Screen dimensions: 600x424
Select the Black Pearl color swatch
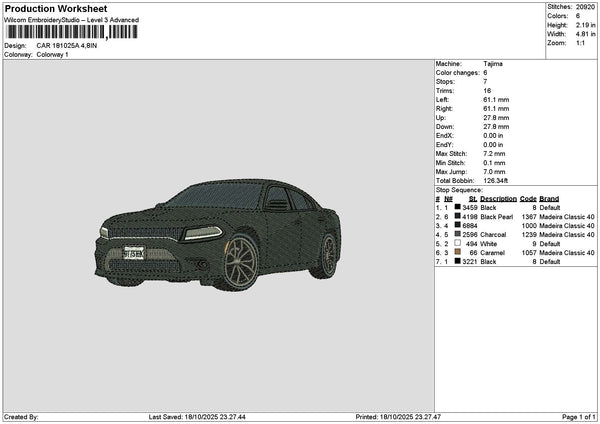[457, 216]
